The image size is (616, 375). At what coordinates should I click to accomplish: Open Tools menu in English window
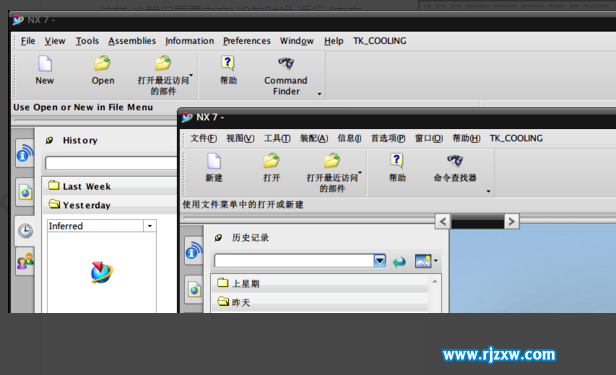(x=87, y=41)
